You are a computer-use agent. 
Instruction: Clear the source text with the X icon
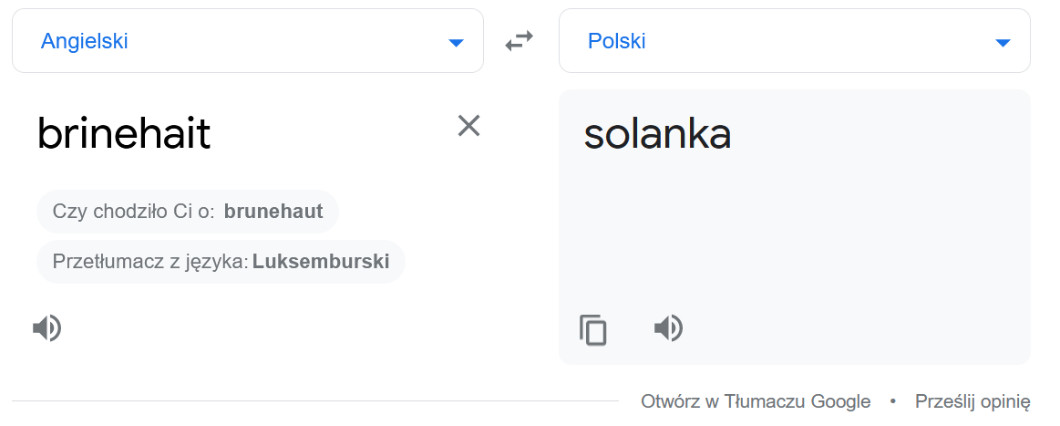coord(469,126)
